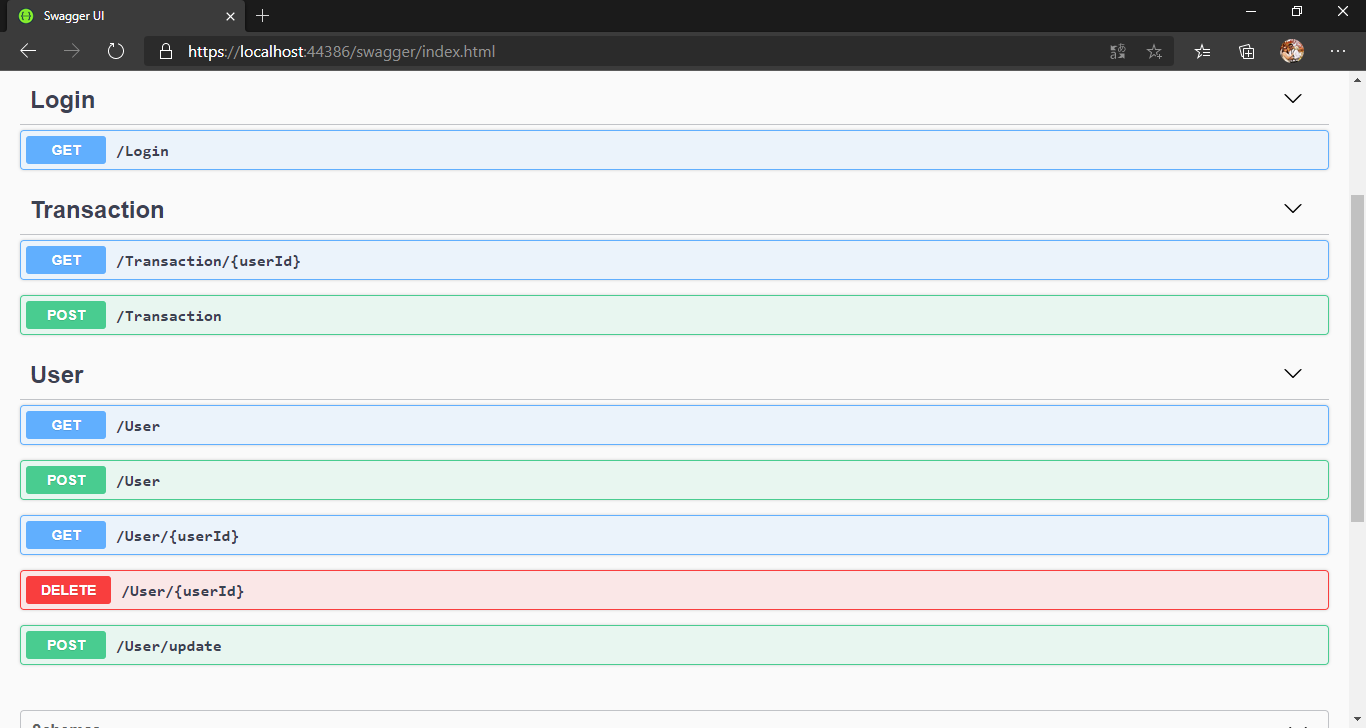This screenshot has width=1366, height=728.
Task: Open the translate page icon
Action: (x=1118, y=51)
